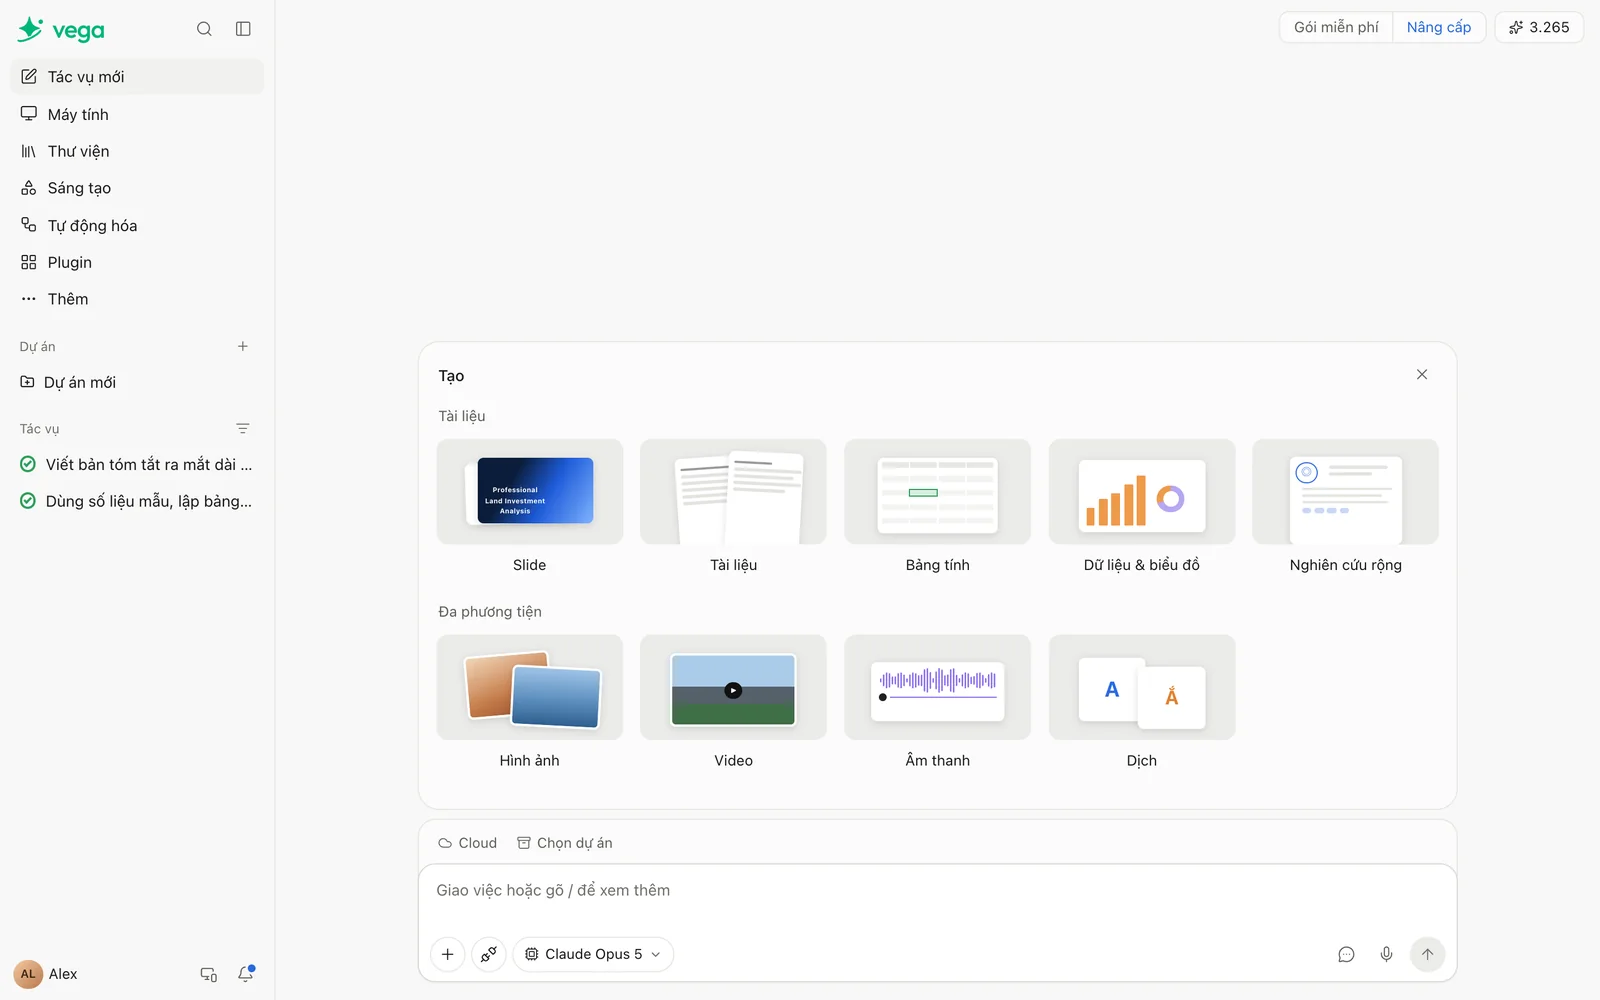This screenshot has width=1600, height=1000.
Task: Open the credits balance 3.265
Action: [x=1539, y=27]
